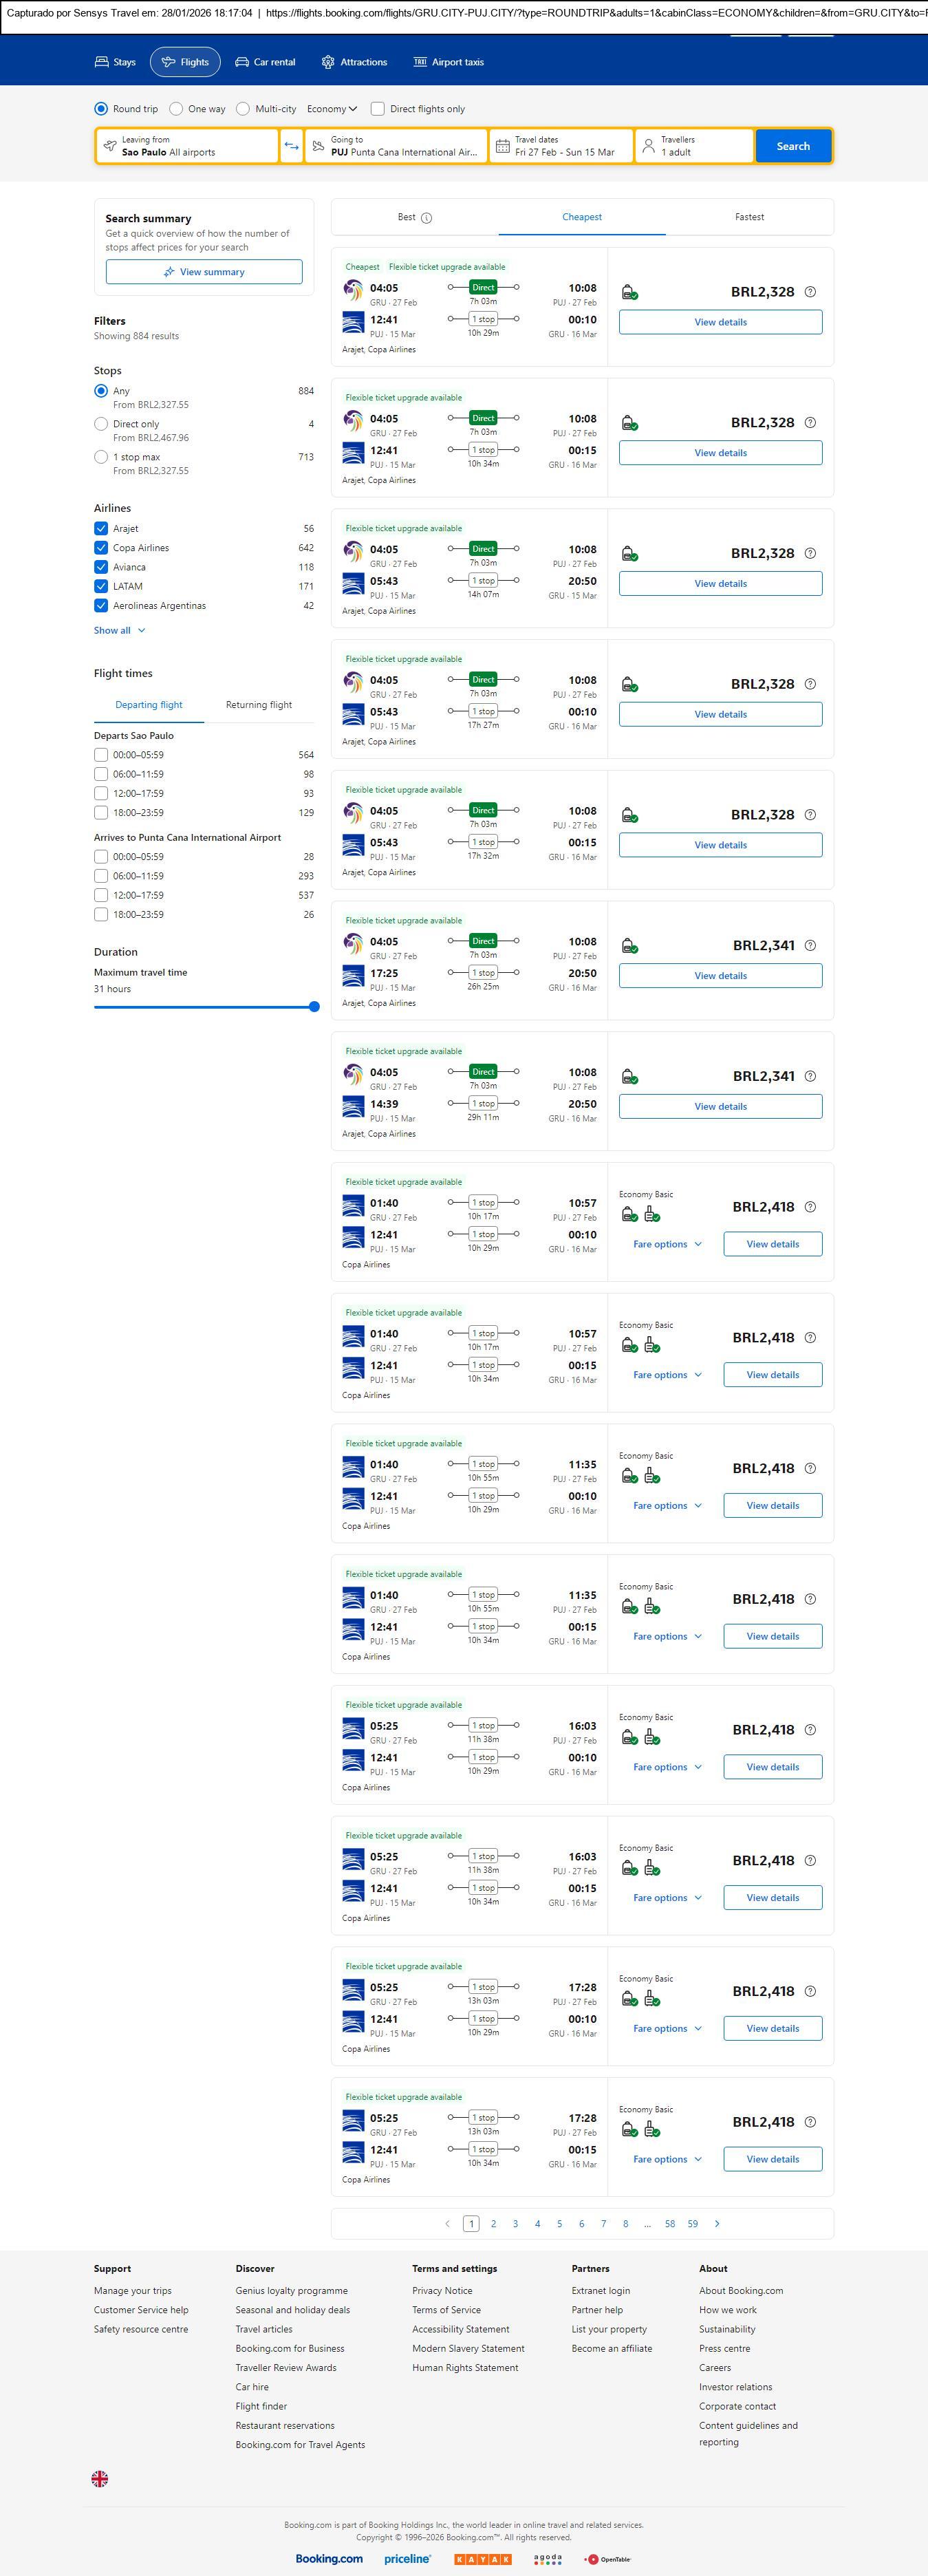This screenshot has height=2576, width=928.
Task: Click the swap origin and destination arrows icon
Action: (x=291, y=146)
